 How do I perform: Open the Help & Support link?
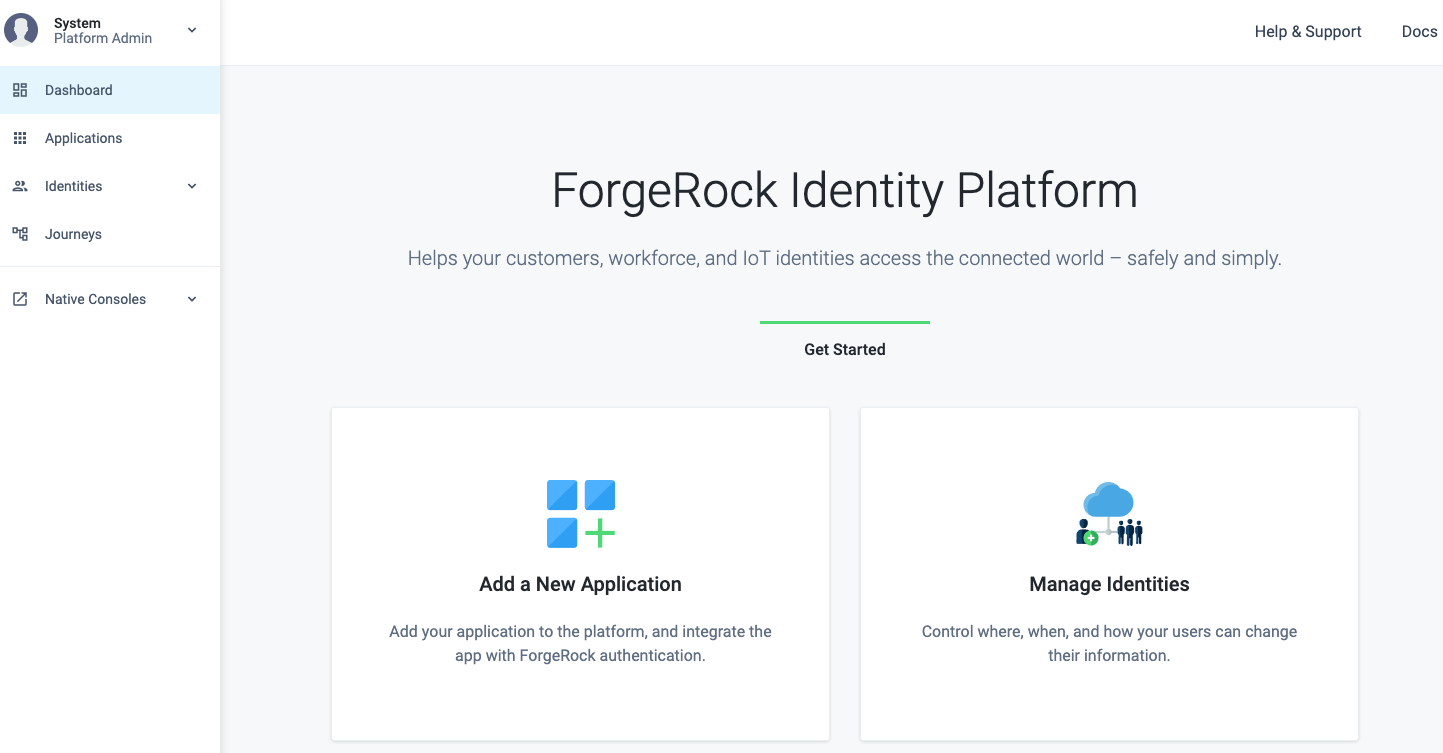click(1308, 32)
